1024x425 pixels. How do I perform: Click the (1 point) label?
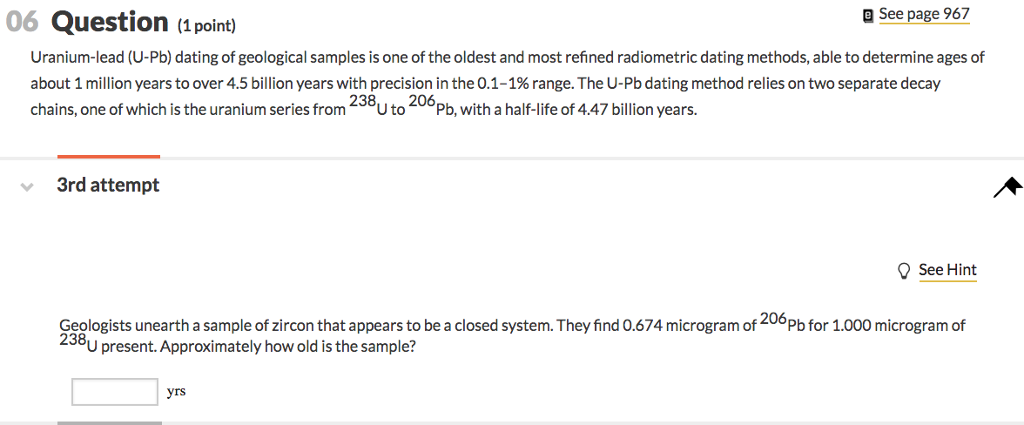[x=206, y=26]
